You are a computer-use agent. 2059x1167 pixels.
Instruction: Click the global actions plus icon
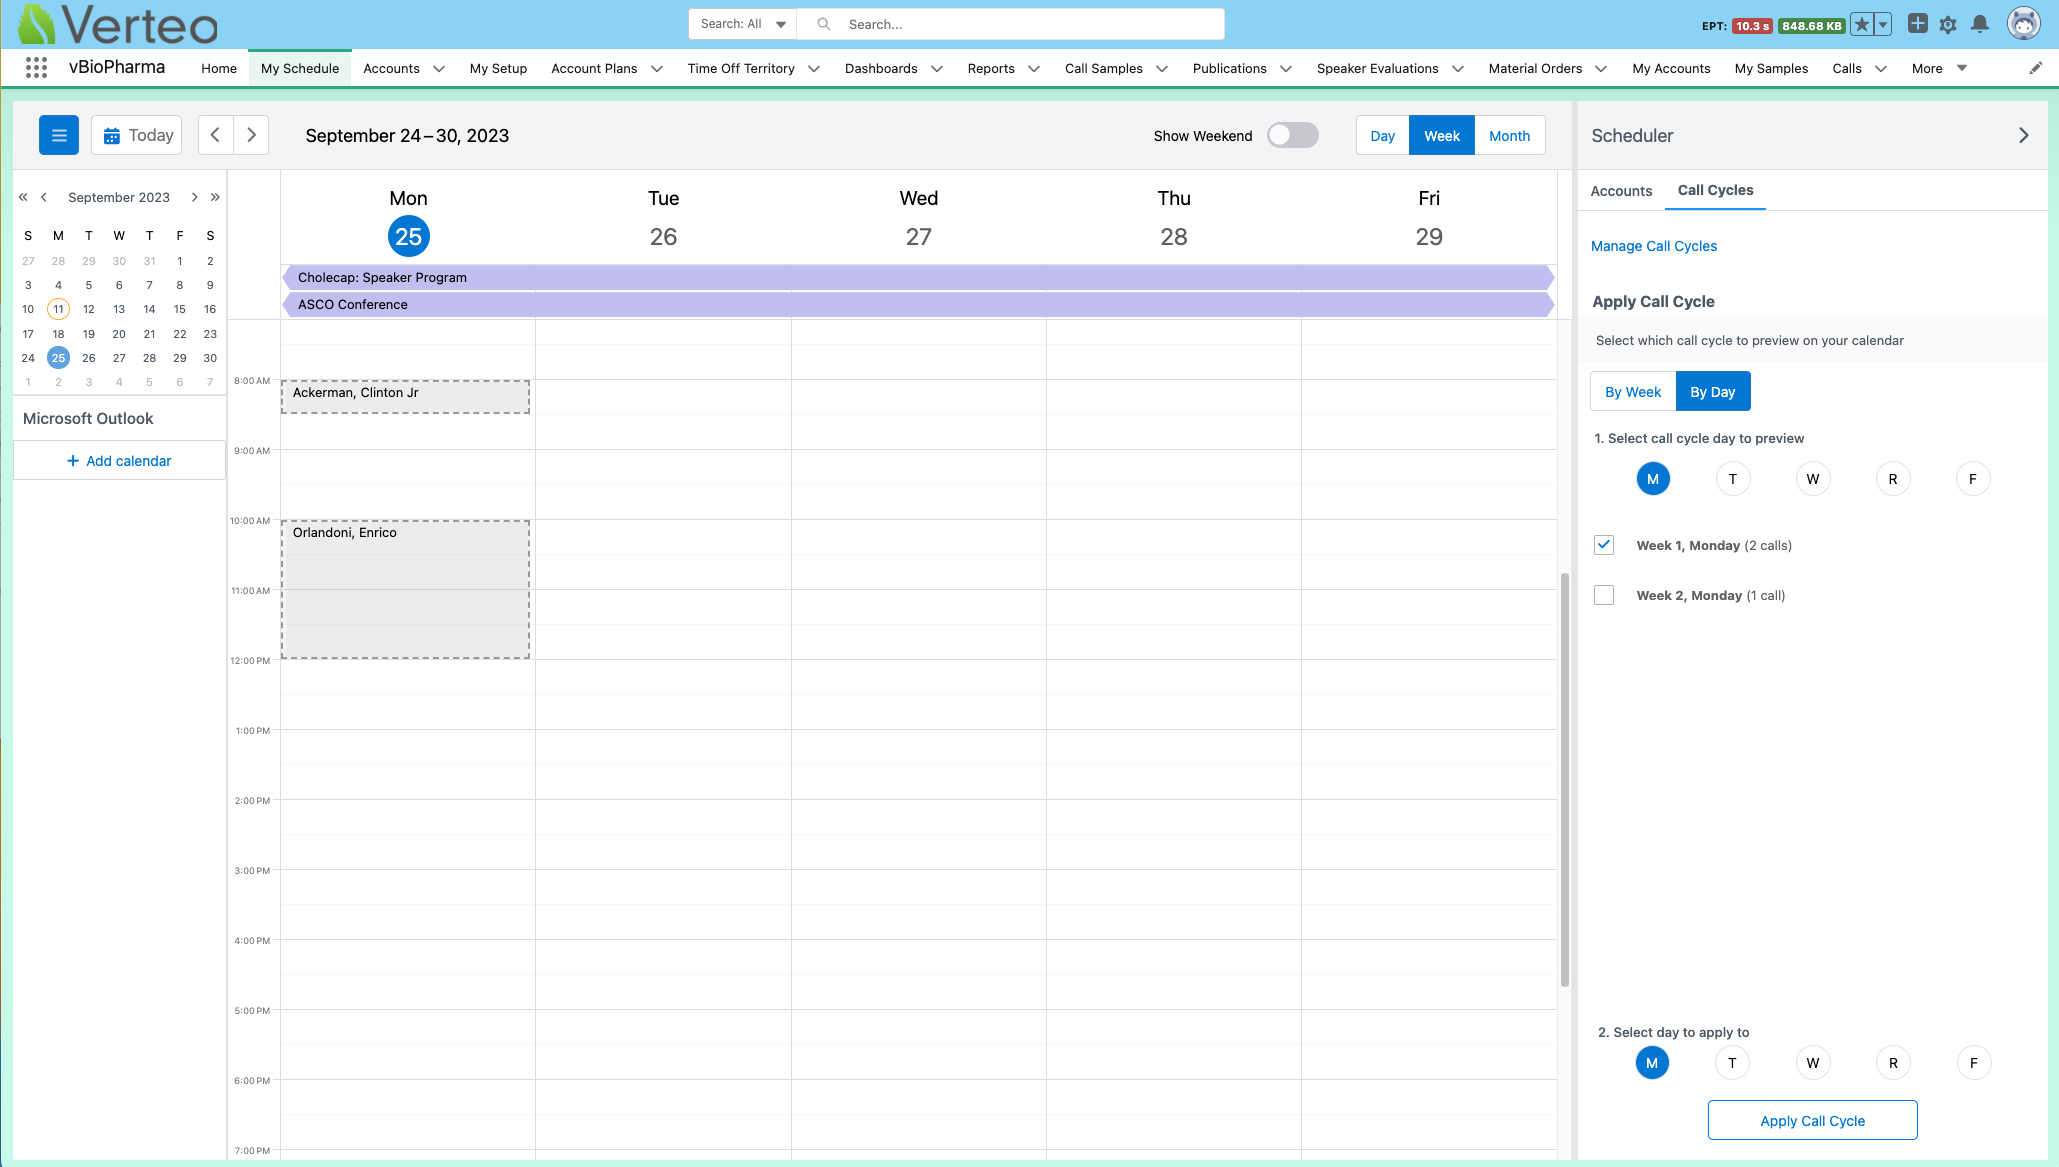(x=1917, y=24)
